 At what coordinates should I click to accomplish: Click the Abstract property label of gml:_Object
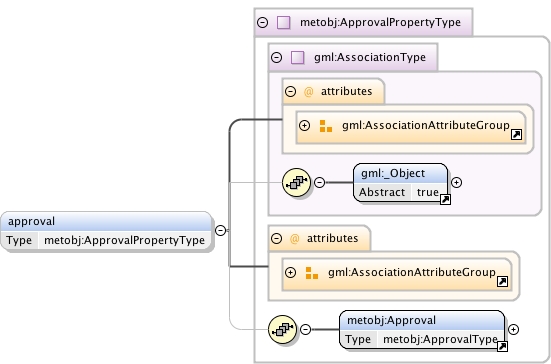(382, 192)
